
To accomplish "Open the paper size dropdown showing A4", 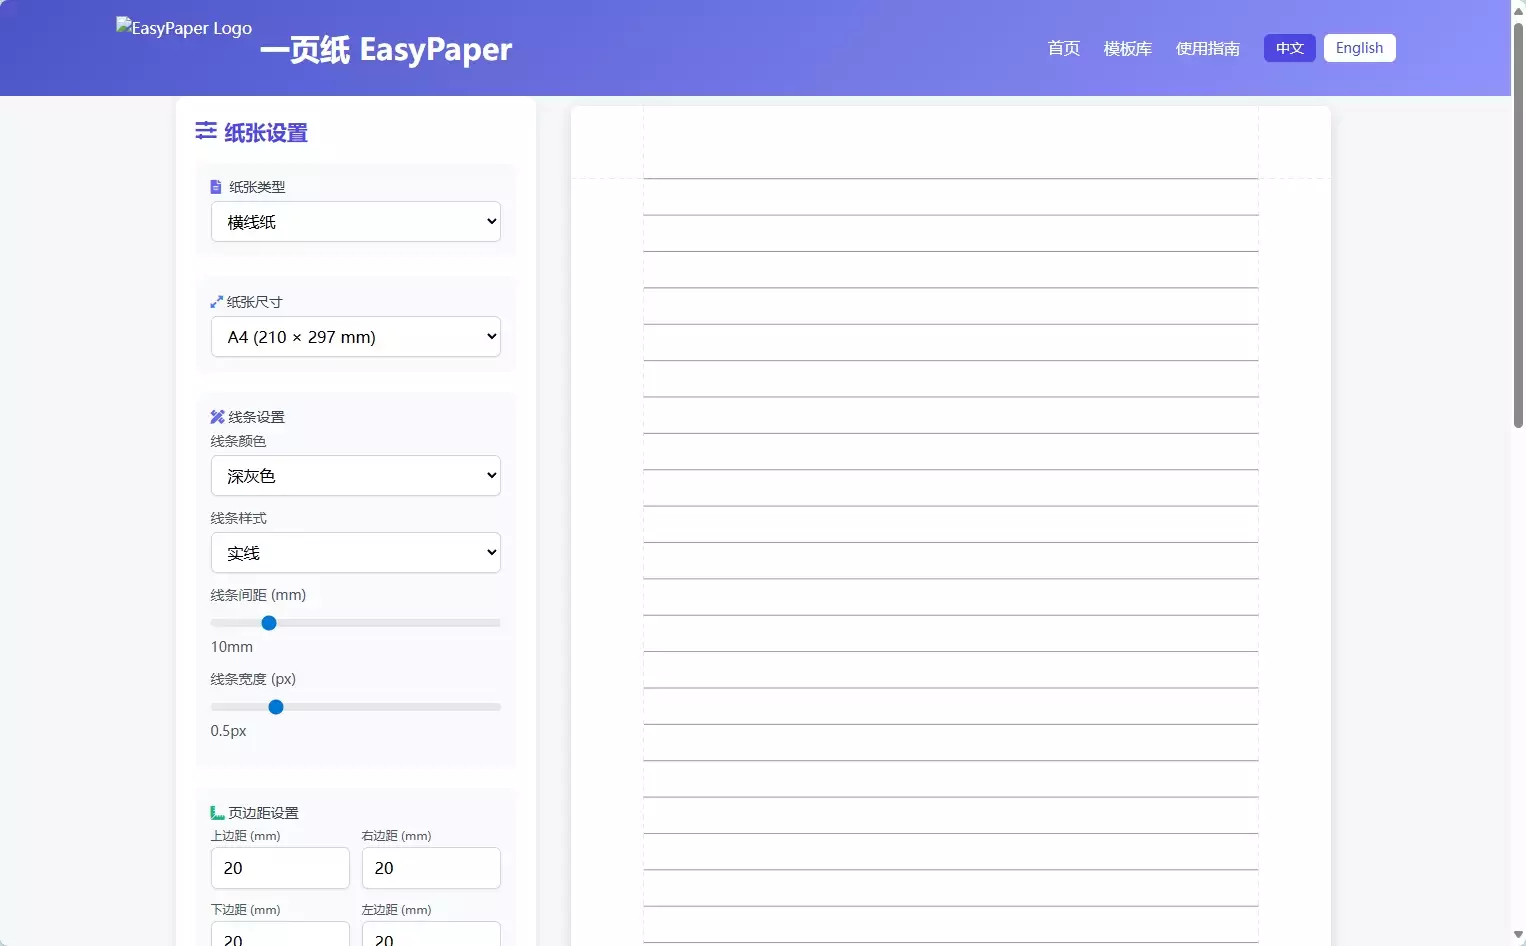I will (356, 337).
